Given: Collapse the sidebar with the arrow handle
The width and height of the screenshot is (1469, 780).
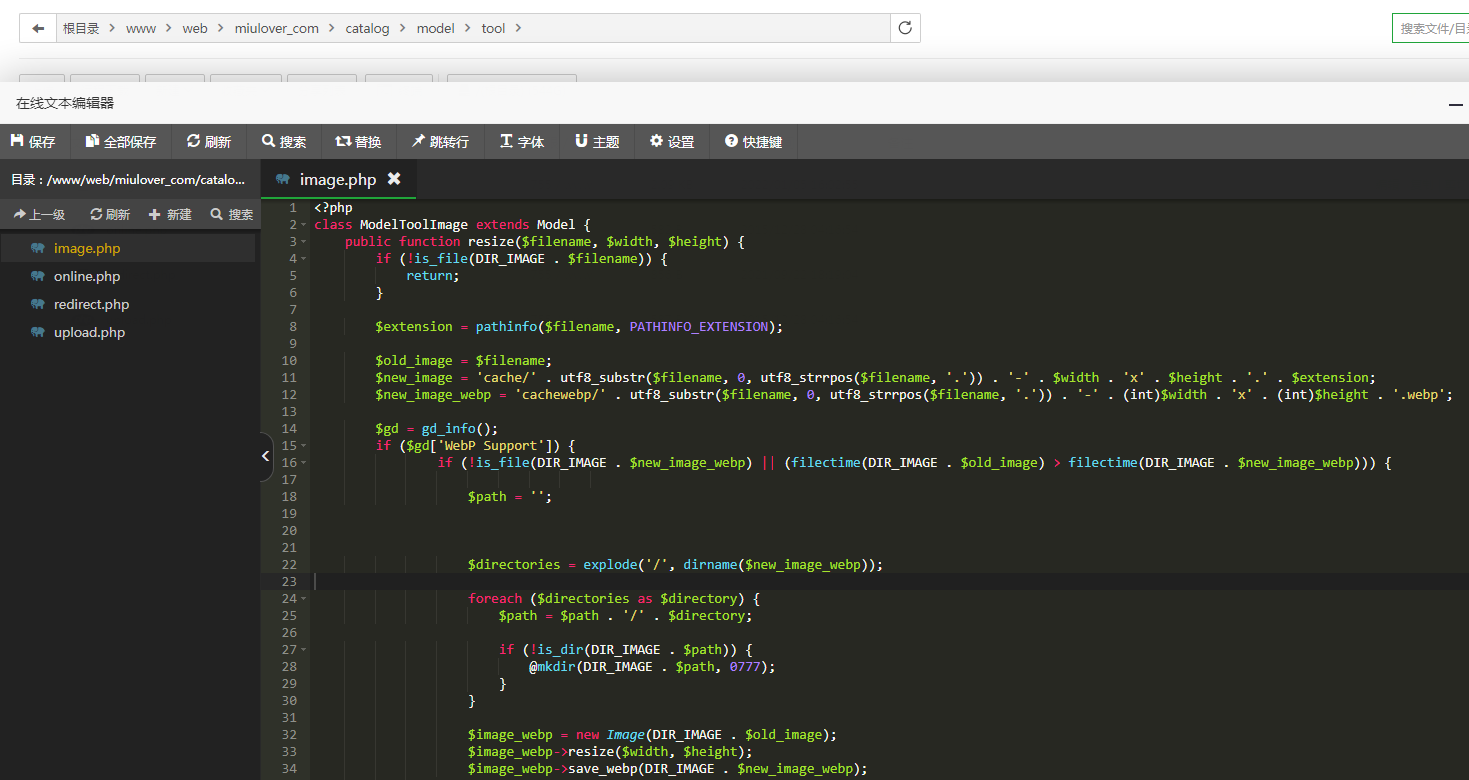Looking at the screenshot, I should pyautogui.click(x=266, y=456).
